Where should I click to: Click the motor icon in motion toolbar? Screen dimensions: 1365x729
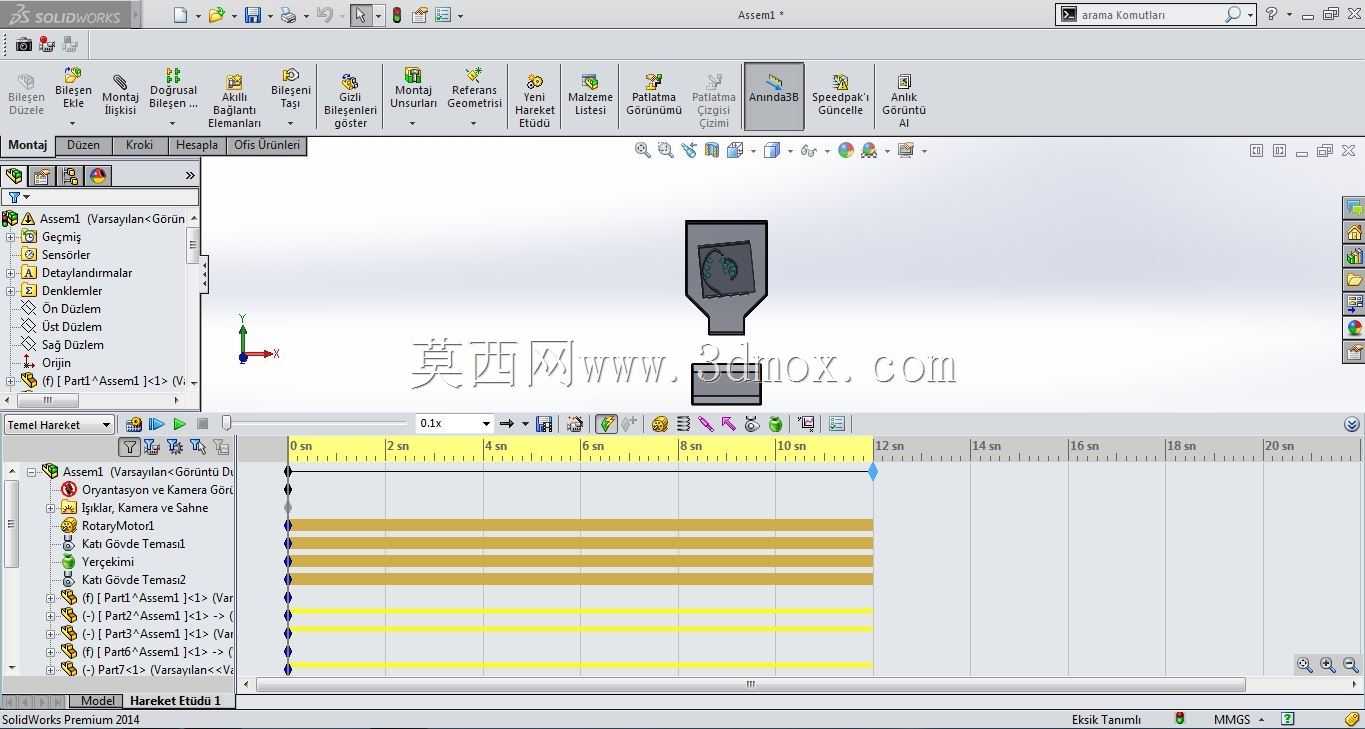tap(660, 424)
